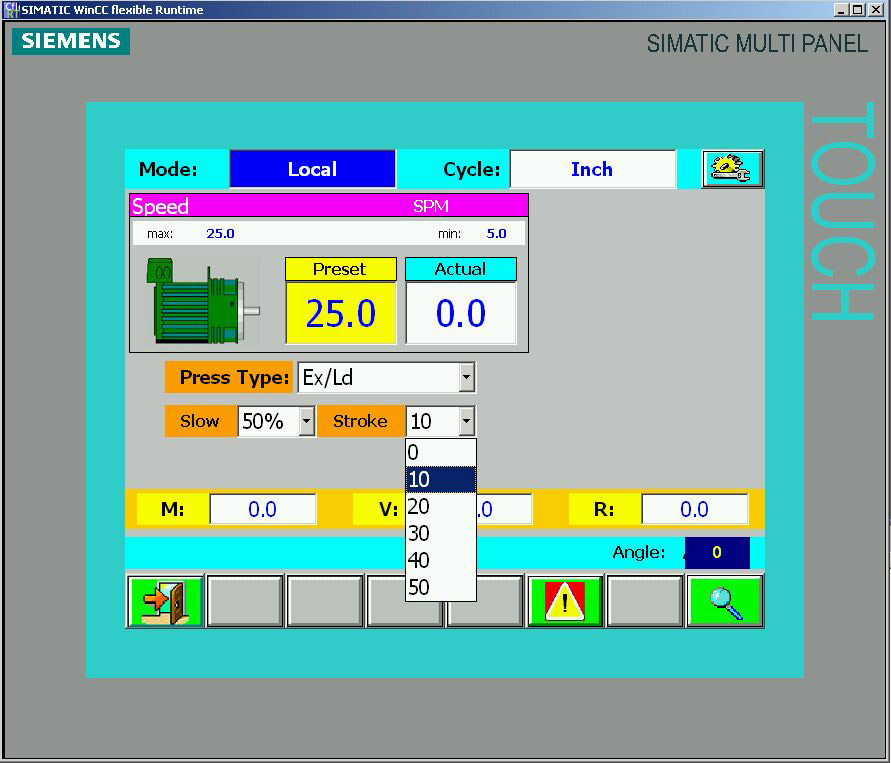The height and width of the screenshot is (763, 891).
Task: Choose 20 from the Stroke list
Action: pos(440,506)
